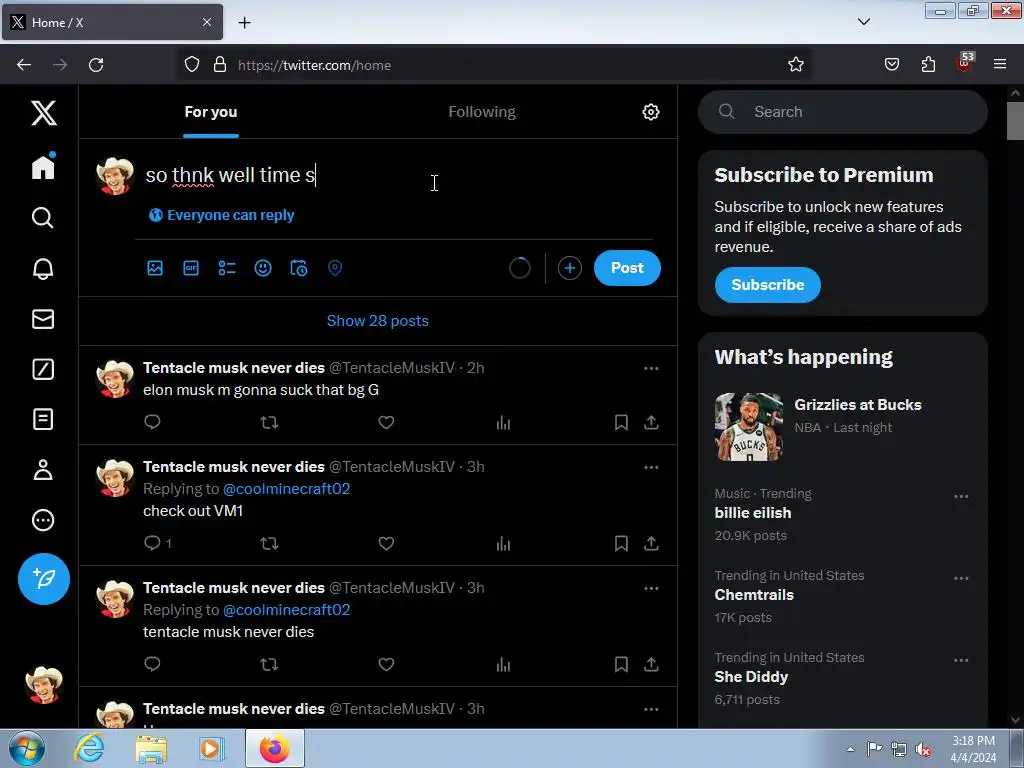Open a new browser tab
1024x768 pixels.
coord(244,23)
